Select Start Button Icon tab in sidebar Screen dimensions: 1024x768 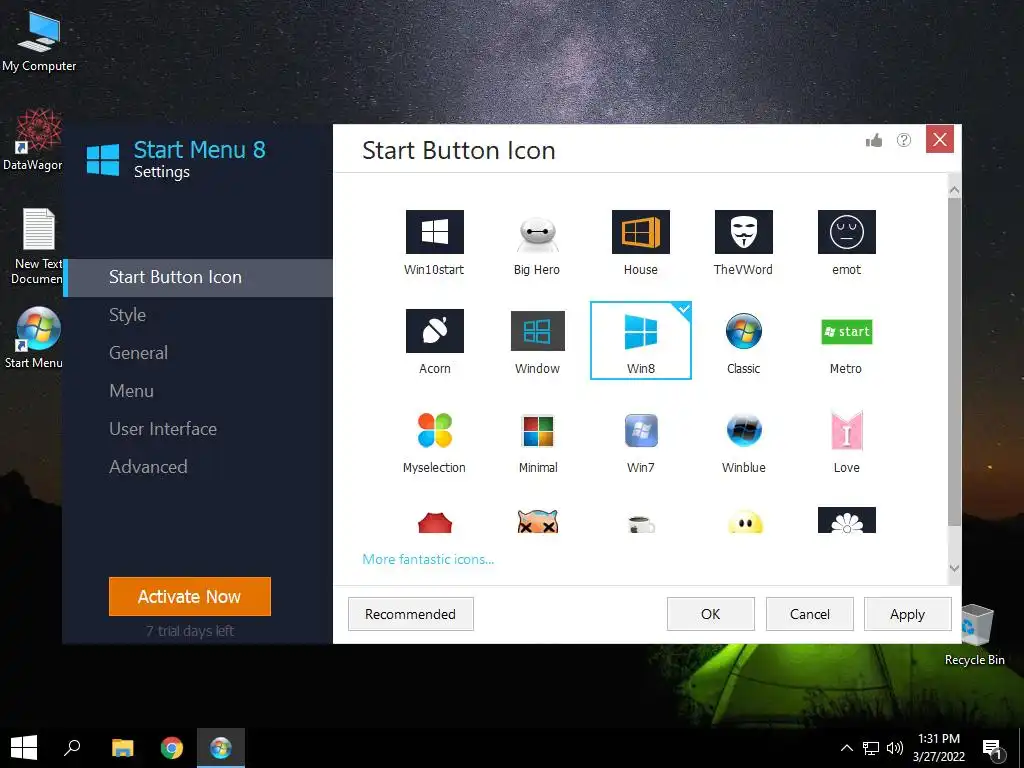pos(198,278)
